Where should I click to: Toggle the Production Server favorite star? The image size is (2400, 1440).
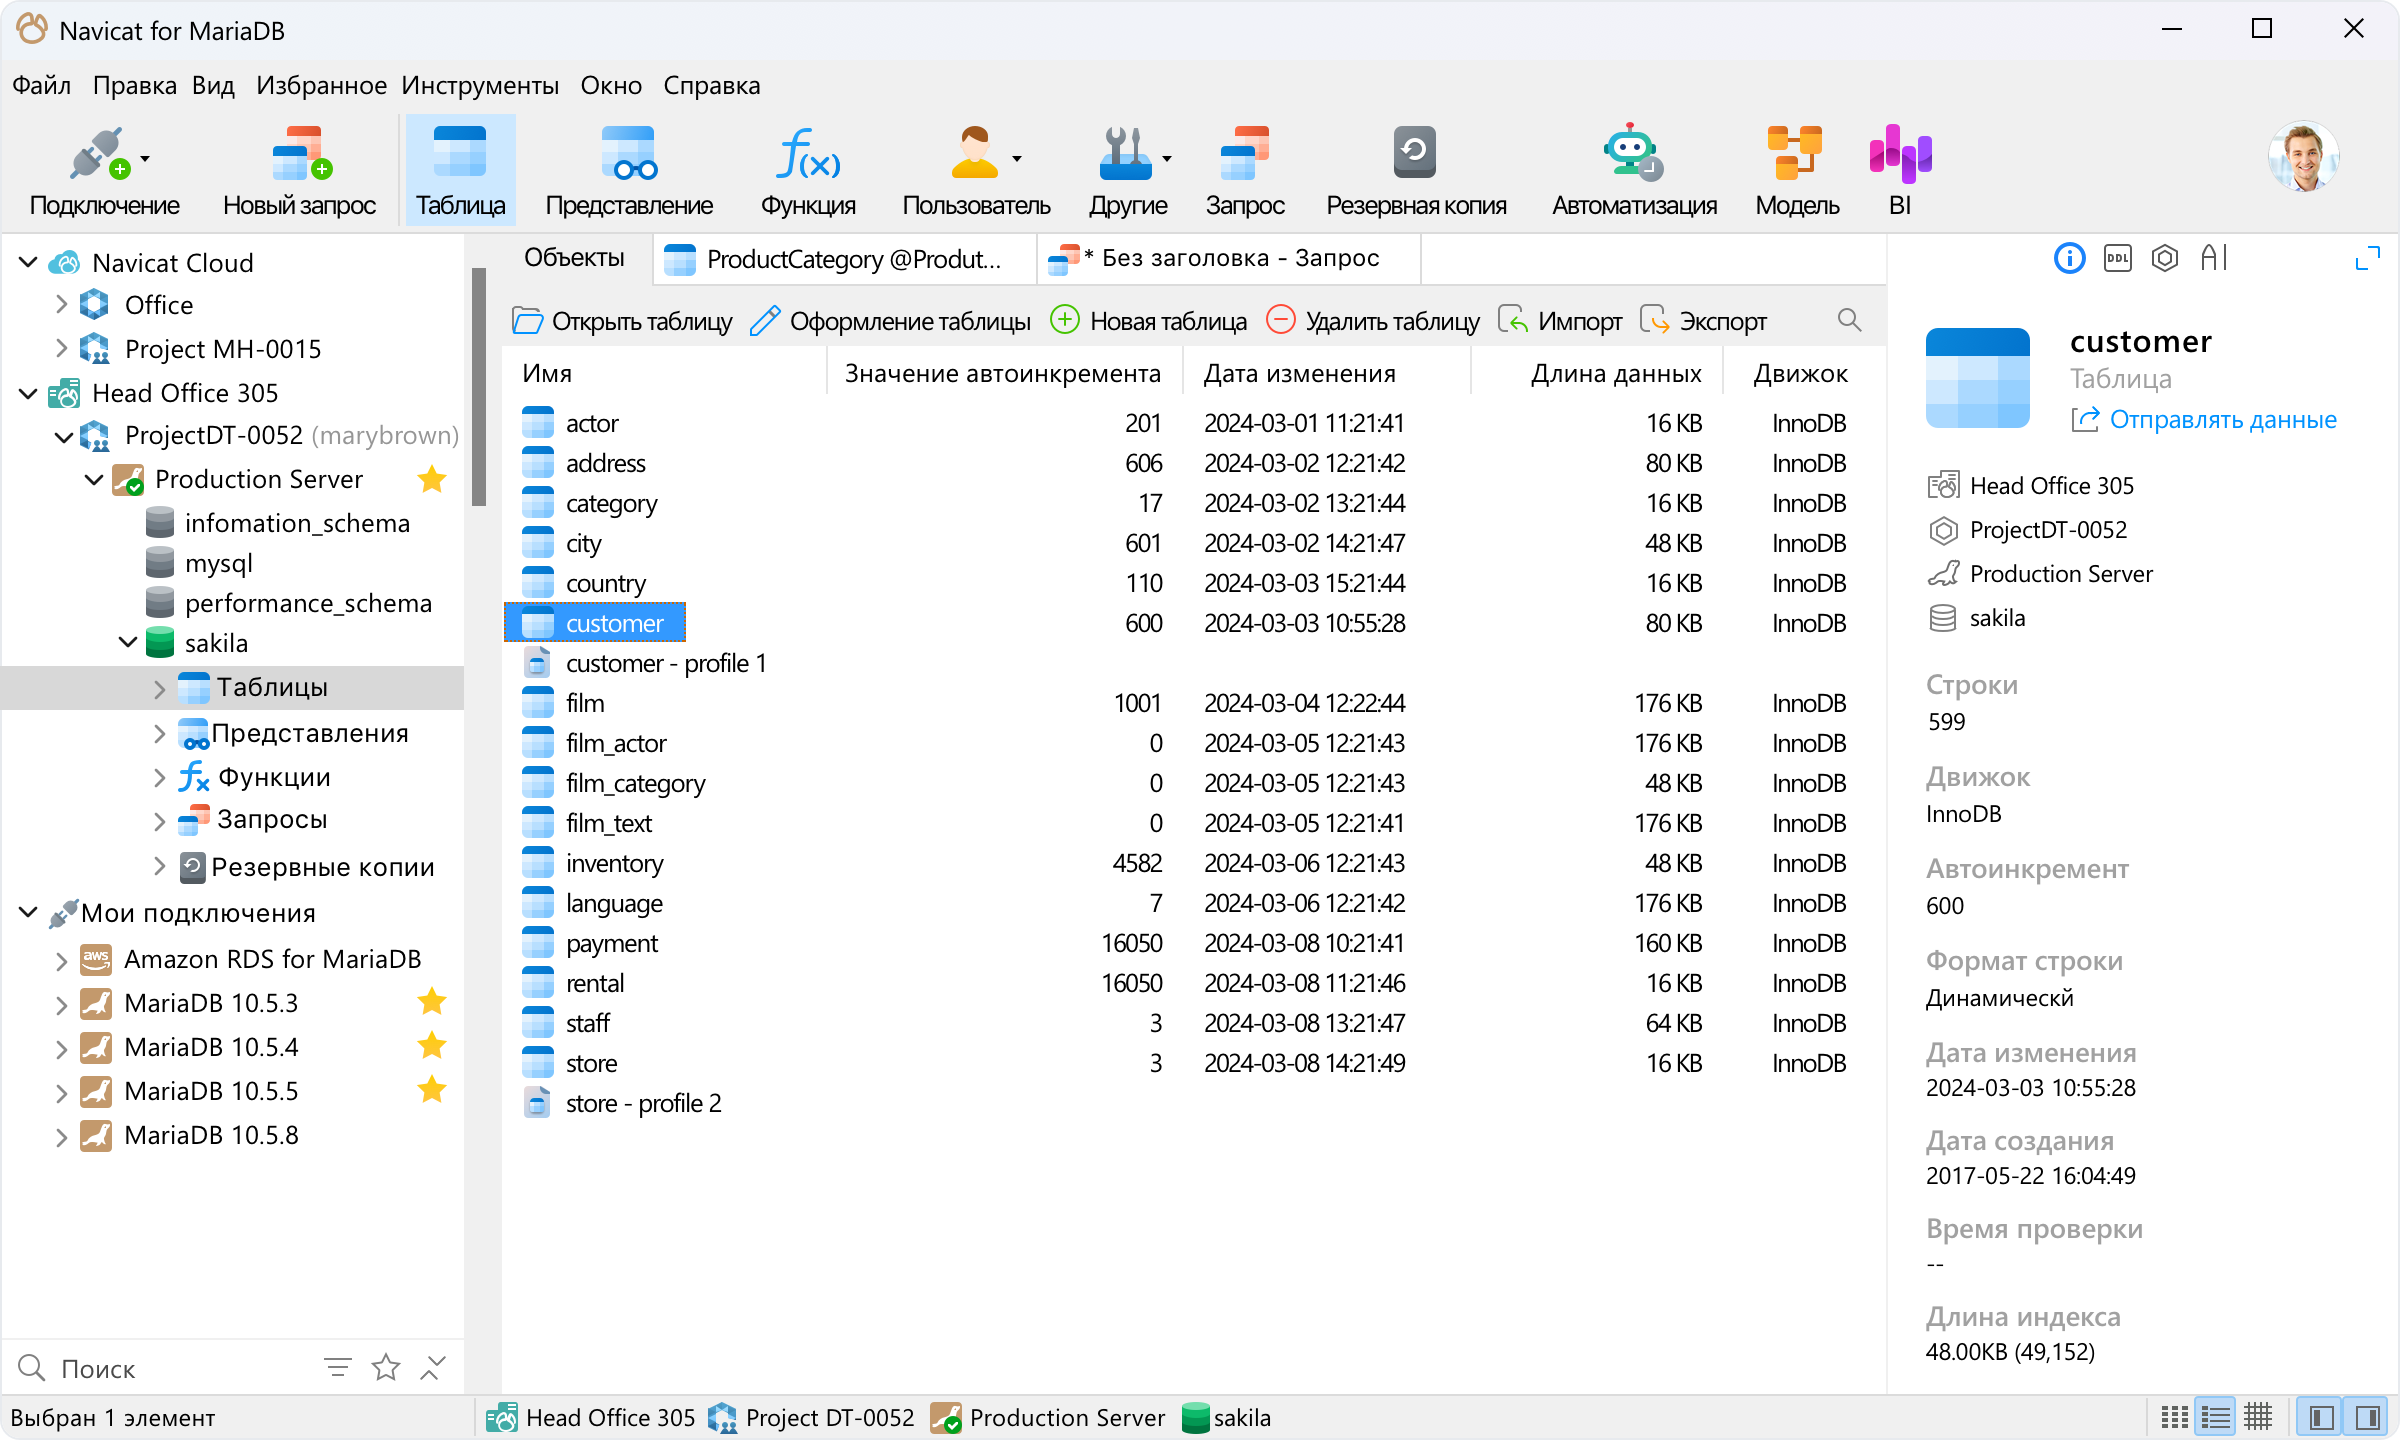[432, 479]
